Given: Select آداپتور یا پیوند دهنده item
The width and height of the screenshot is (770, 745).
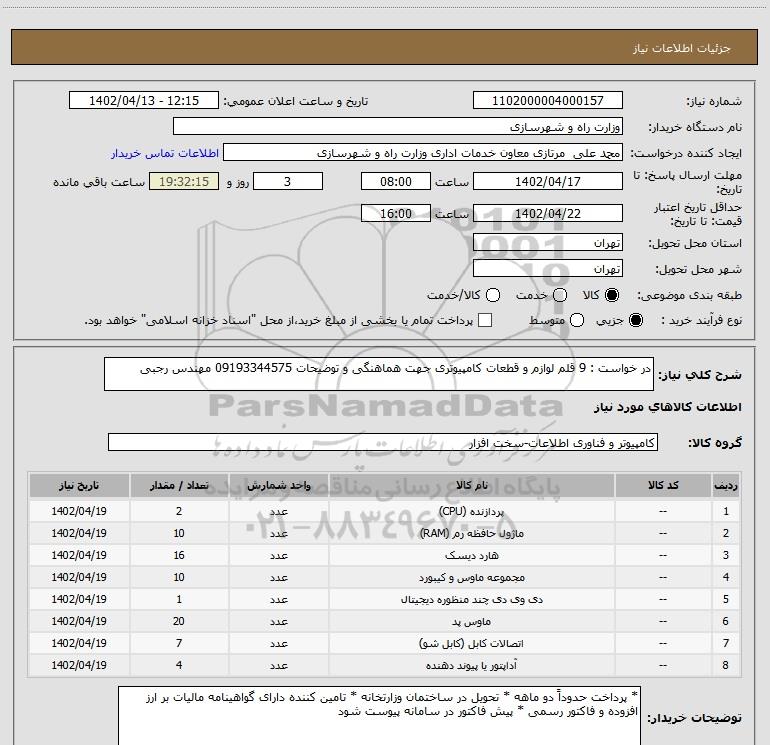Looking at the screenshot, I should (x=471, y=665).
